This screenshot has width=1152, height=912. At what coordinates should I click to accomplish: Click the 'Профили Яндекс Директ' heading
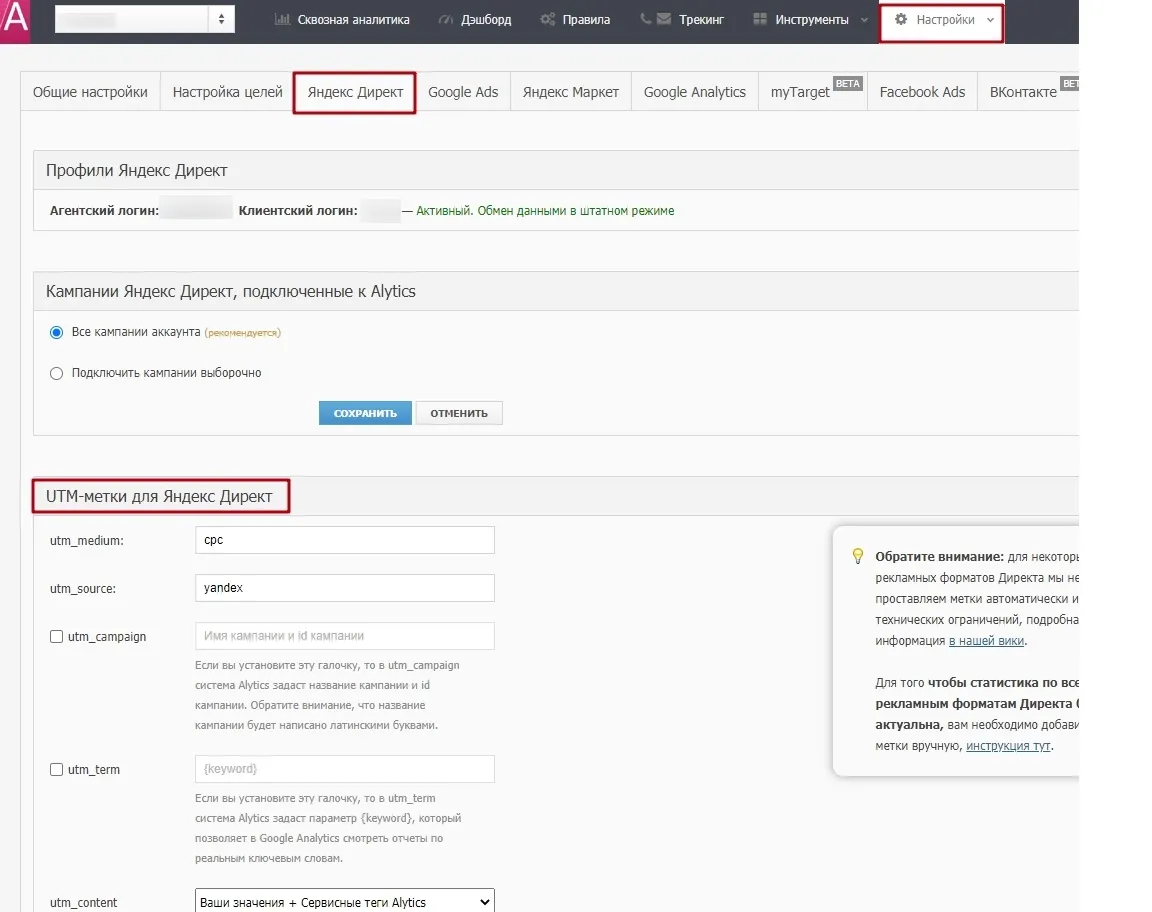click(137, 170)
